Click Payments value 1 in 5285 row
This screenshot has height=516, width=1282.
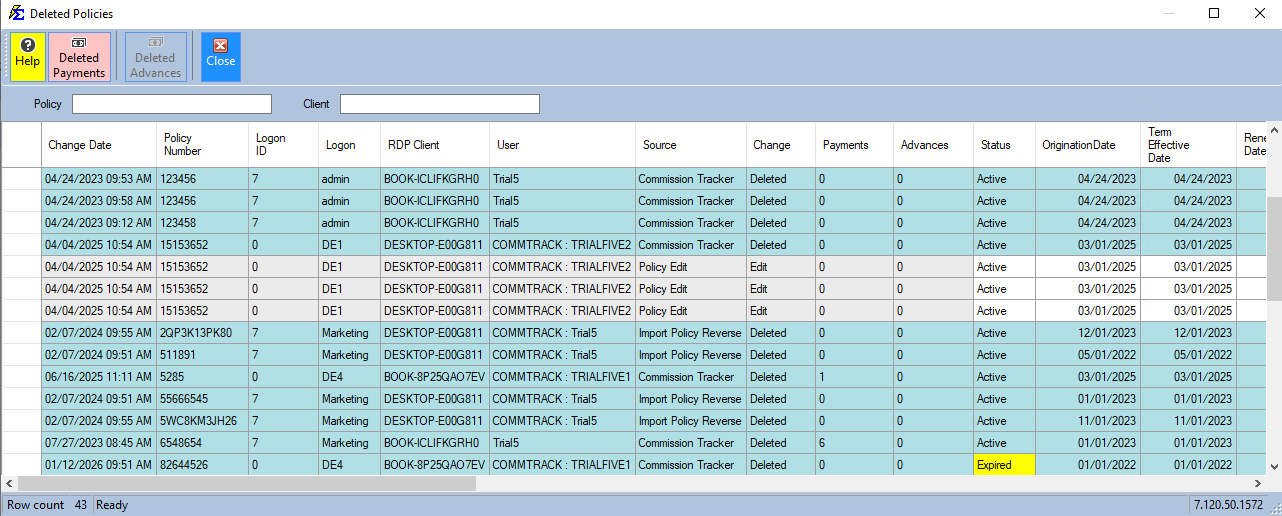pyautogui.click(x=855, y=377)
